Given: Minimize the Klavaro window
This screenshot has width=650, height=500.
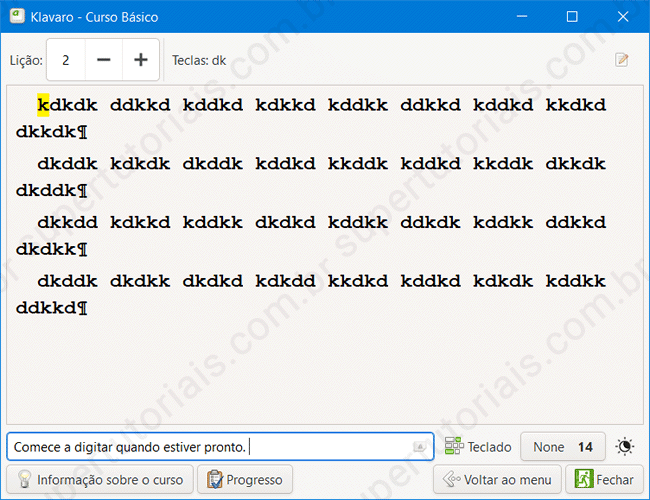Looking at the screenshot, I should (x=525, y=17).
